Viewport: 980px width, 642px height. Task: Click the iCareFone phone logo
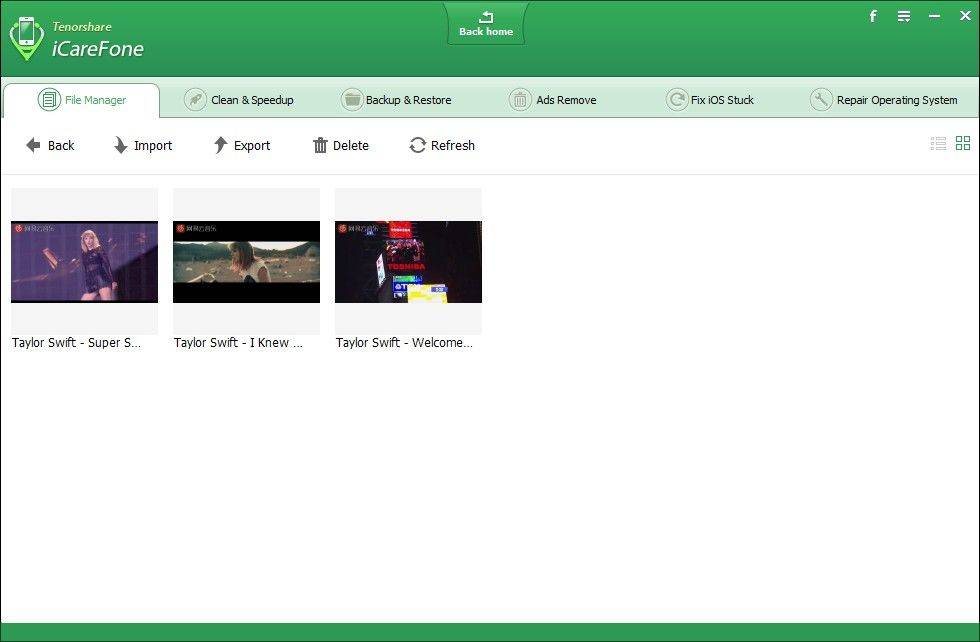[26, 38]
